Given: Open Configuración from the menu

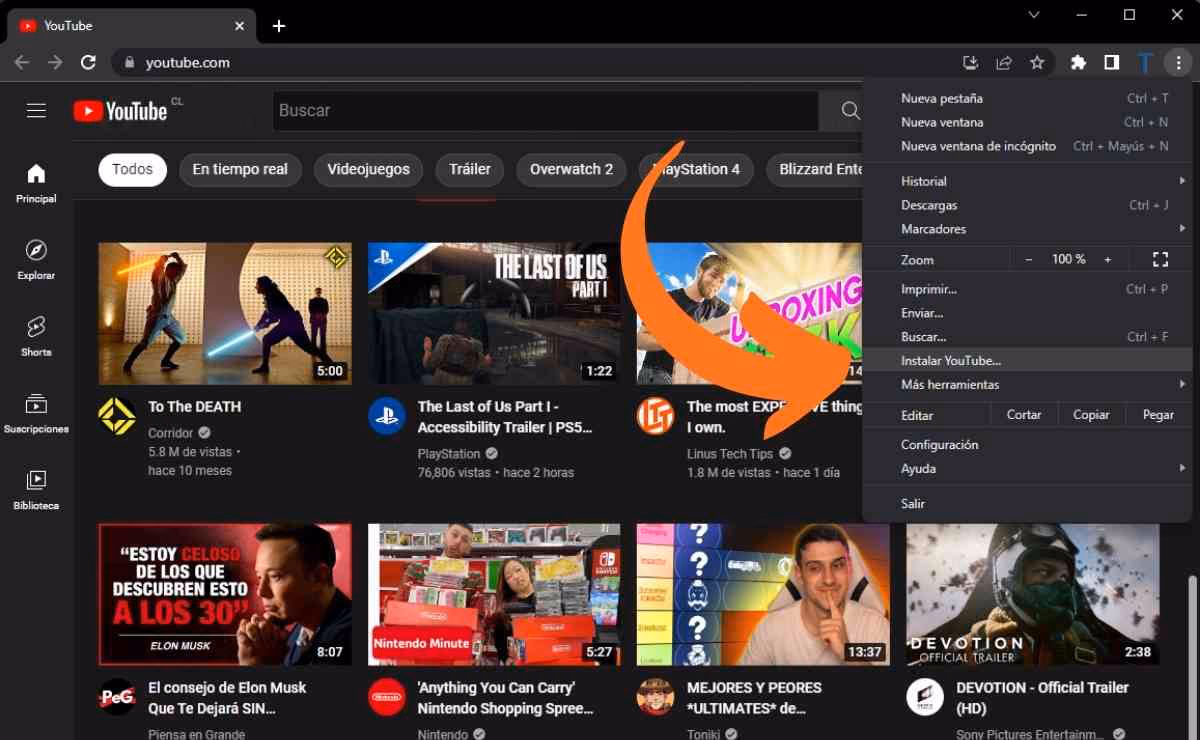Looking at the screenshot, I should 1027,445.
